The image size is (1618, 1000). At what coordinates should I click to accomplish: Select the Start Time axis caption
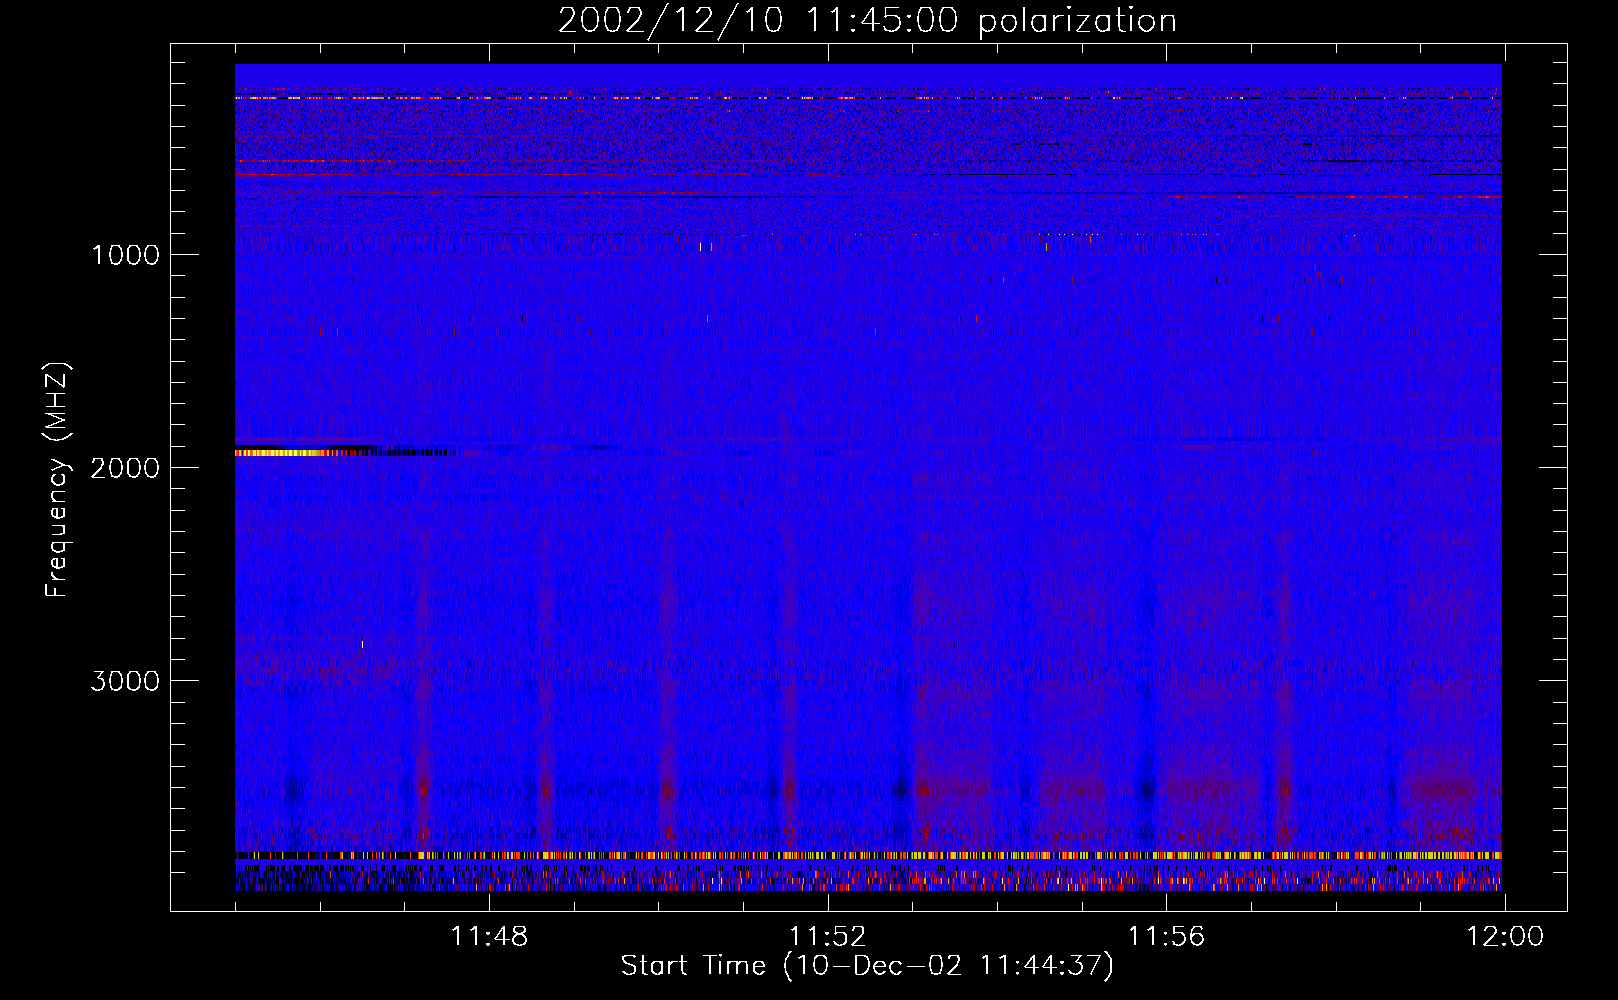pyautogui.click(x=867, y=966)
